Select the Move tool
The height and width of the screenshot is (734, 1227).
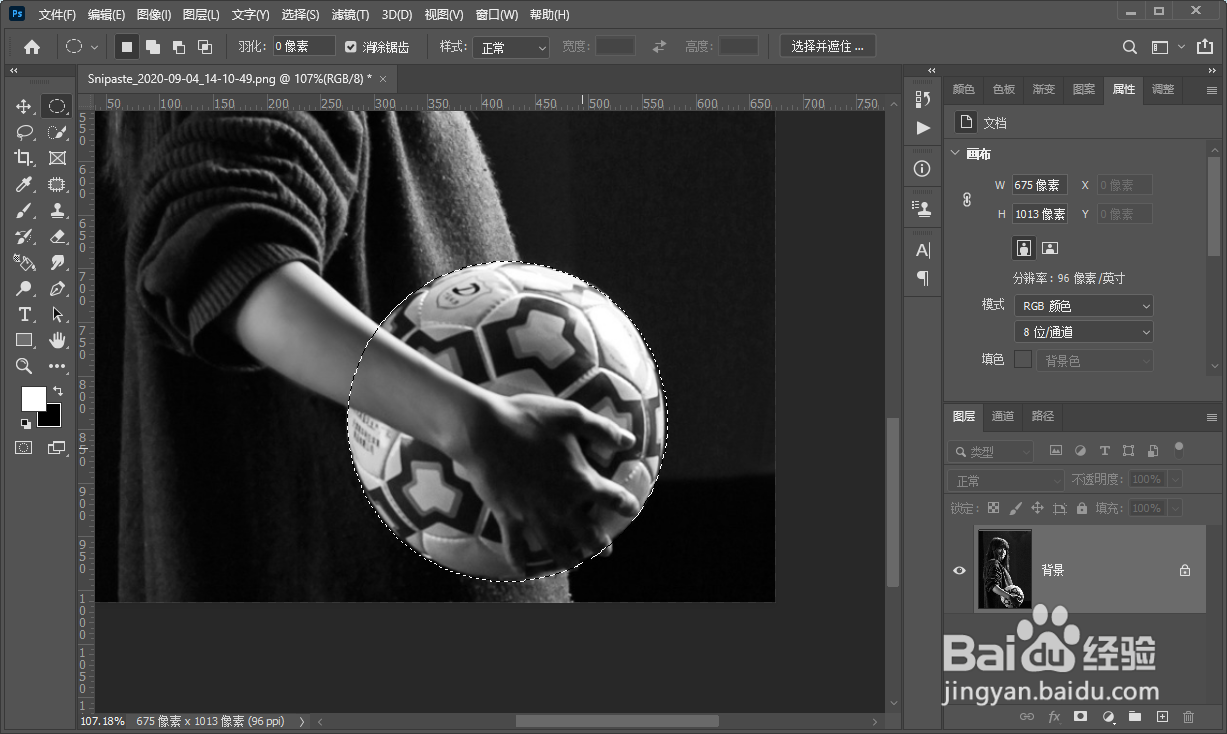[x=24, y=106]
